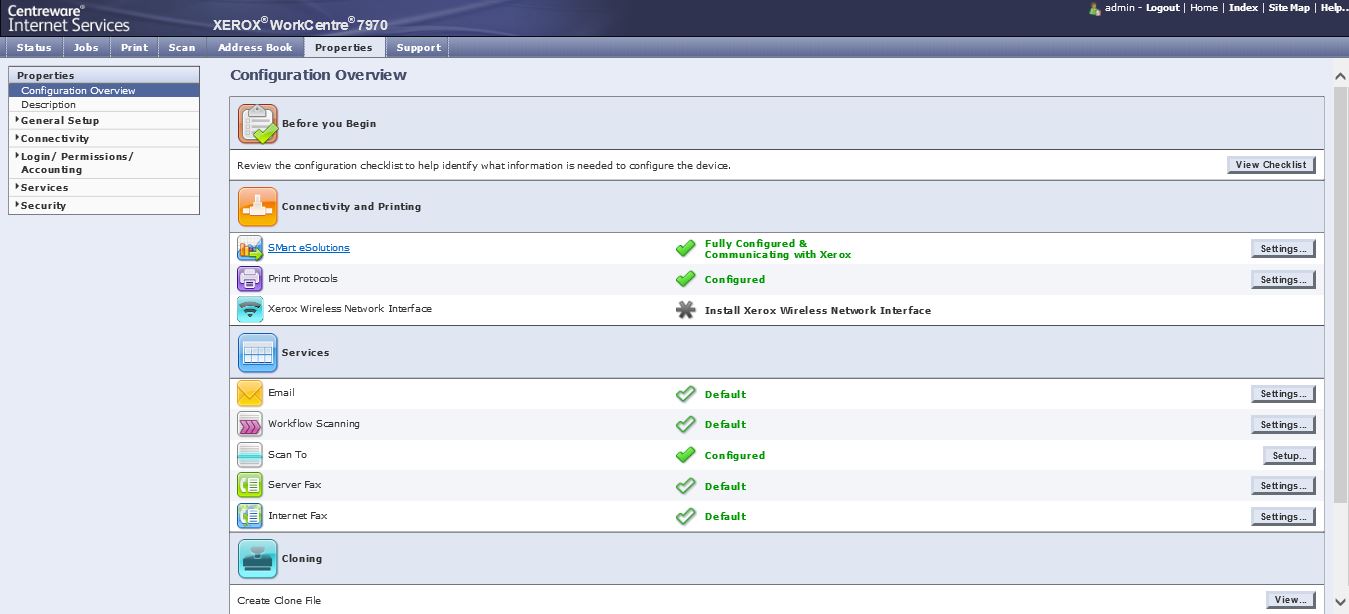Click the Scan To Configured checkmark icon
The height and width of the screenshot is (614, 1349).
point(685,455)
